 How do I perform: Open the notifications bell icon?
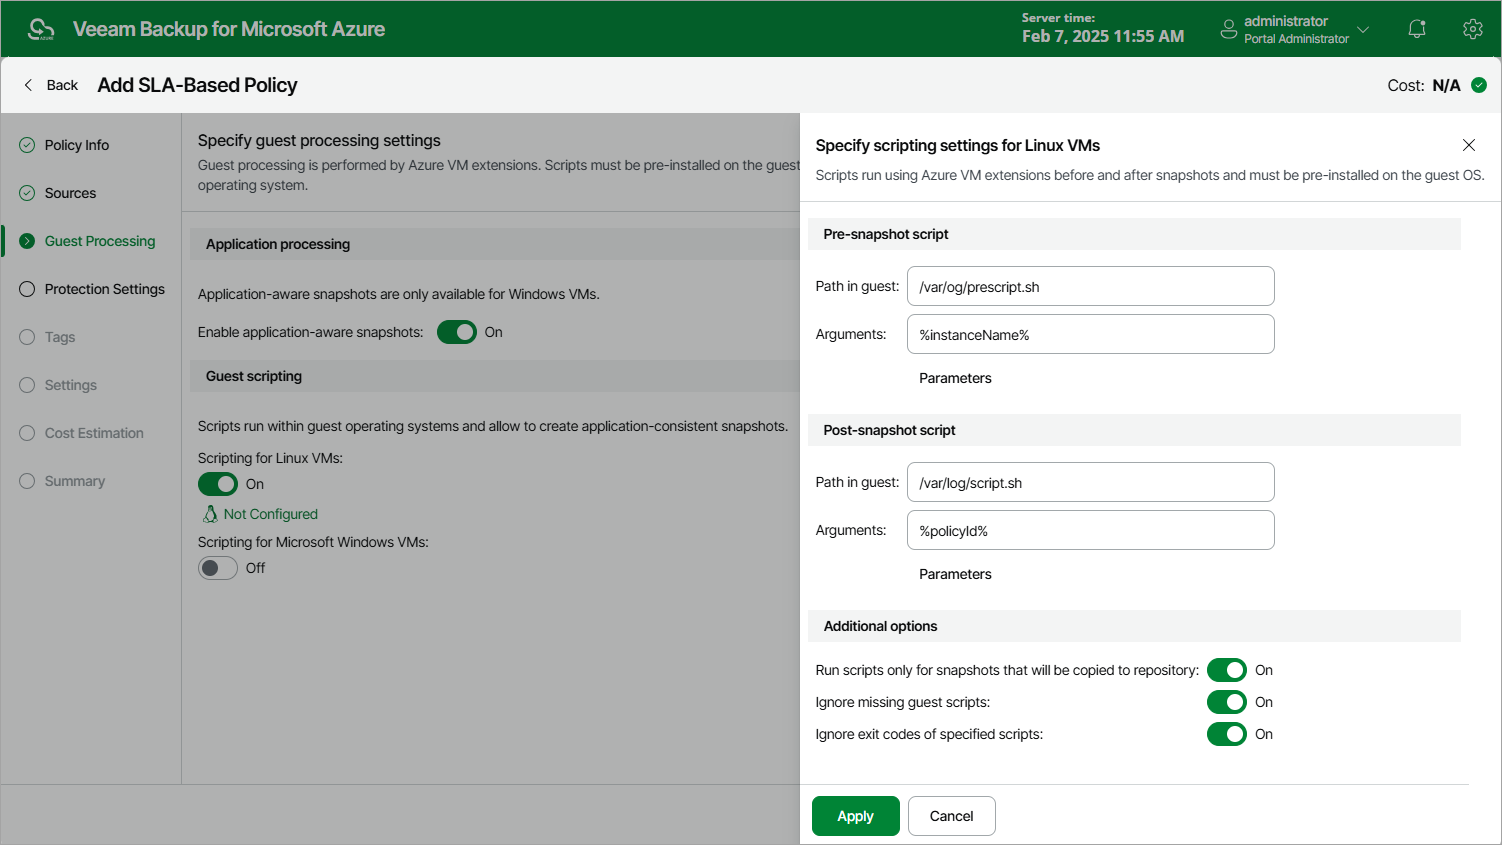point(1417,29)
